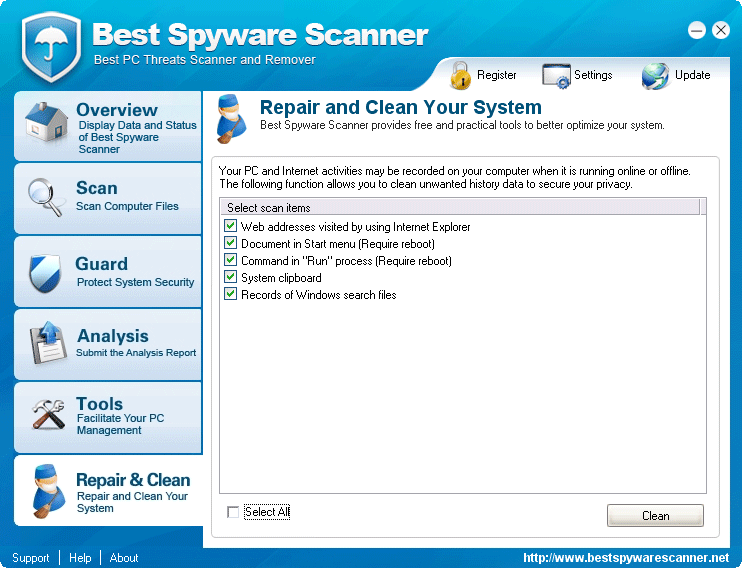This screenshot has height=568, width=742.
Task: Open Tools Facilitate Your PC Management
Action: (108, 417)
